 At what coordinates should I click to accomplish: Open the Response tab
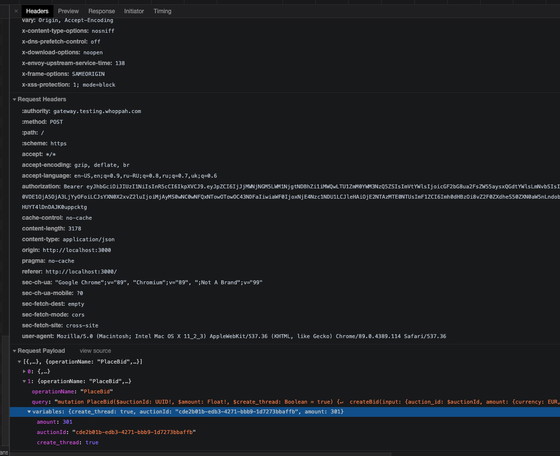tap(101, 11)
